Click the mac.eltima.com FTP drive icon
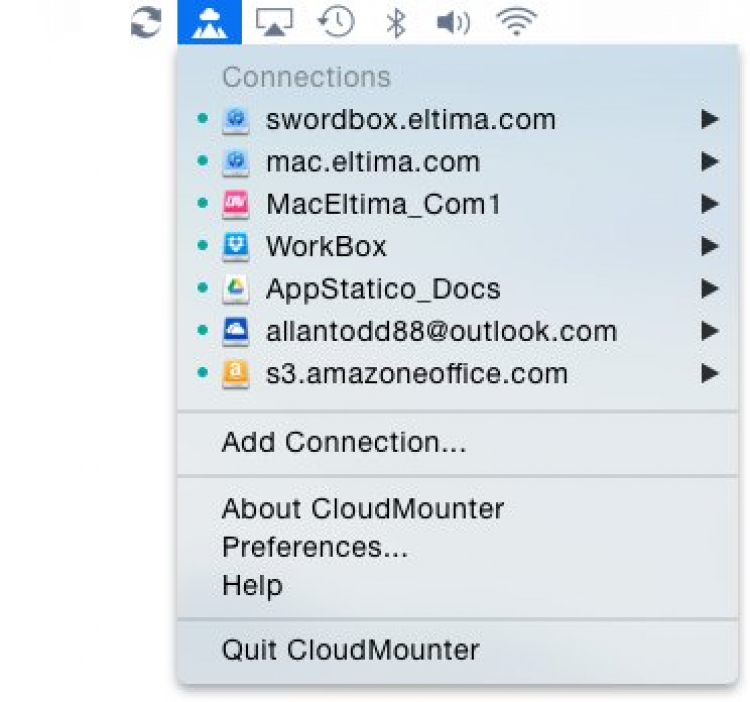This screenshot has width=750, height=702. [236, 163]
